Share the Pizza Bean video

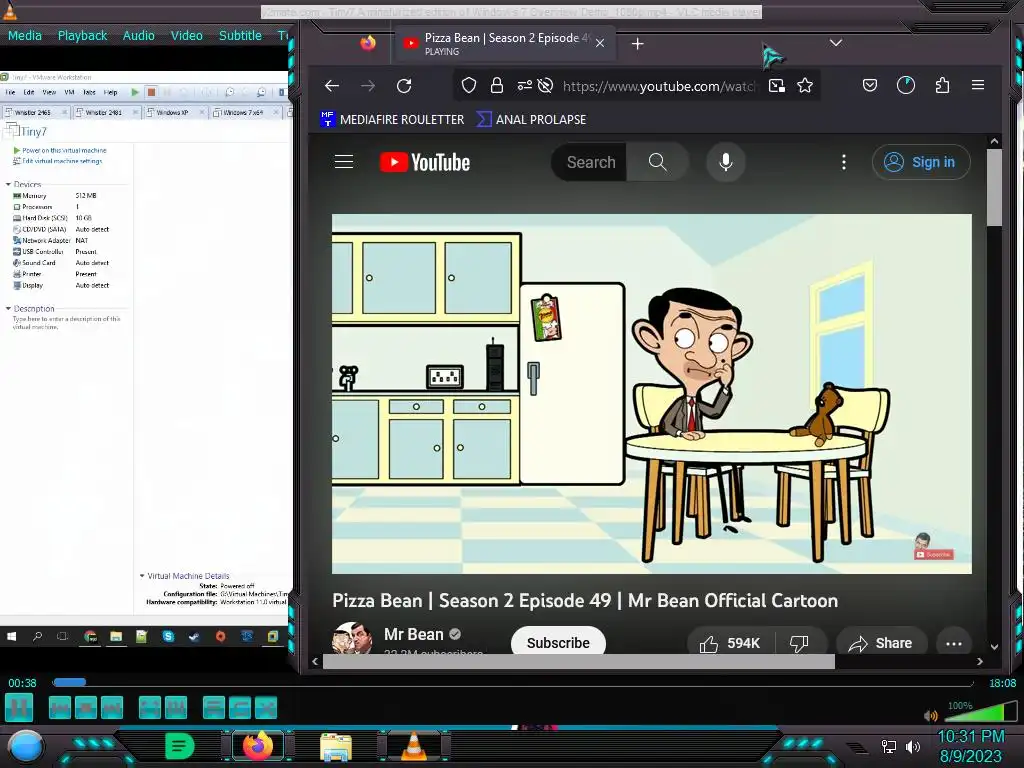click(x=881, y=643)
